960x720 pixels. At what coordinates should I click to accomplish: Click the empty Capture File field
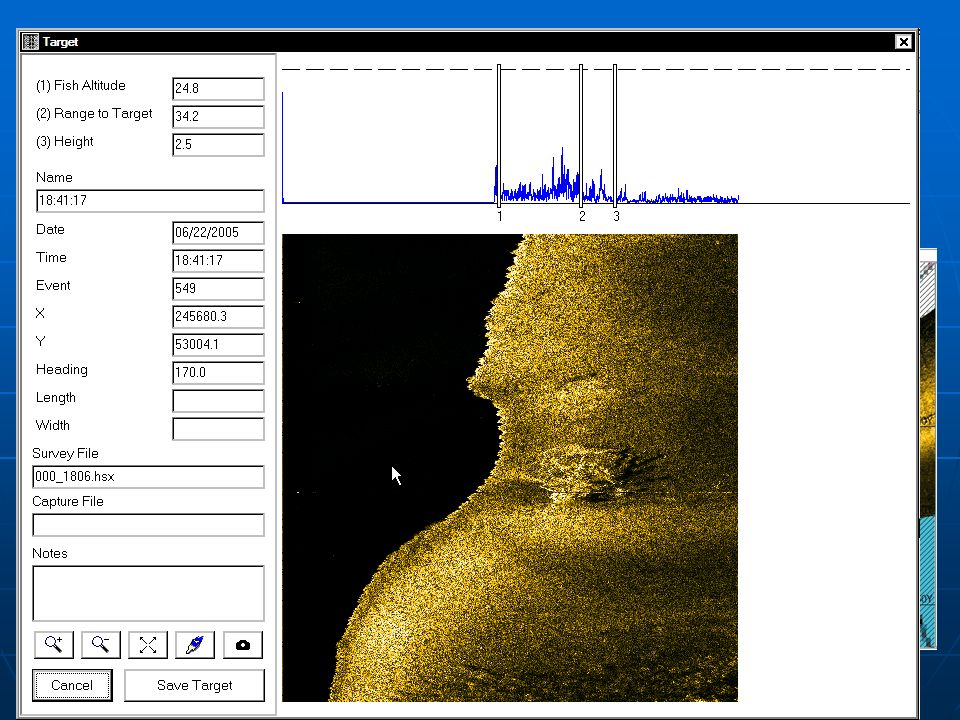(x=148, y=525)
